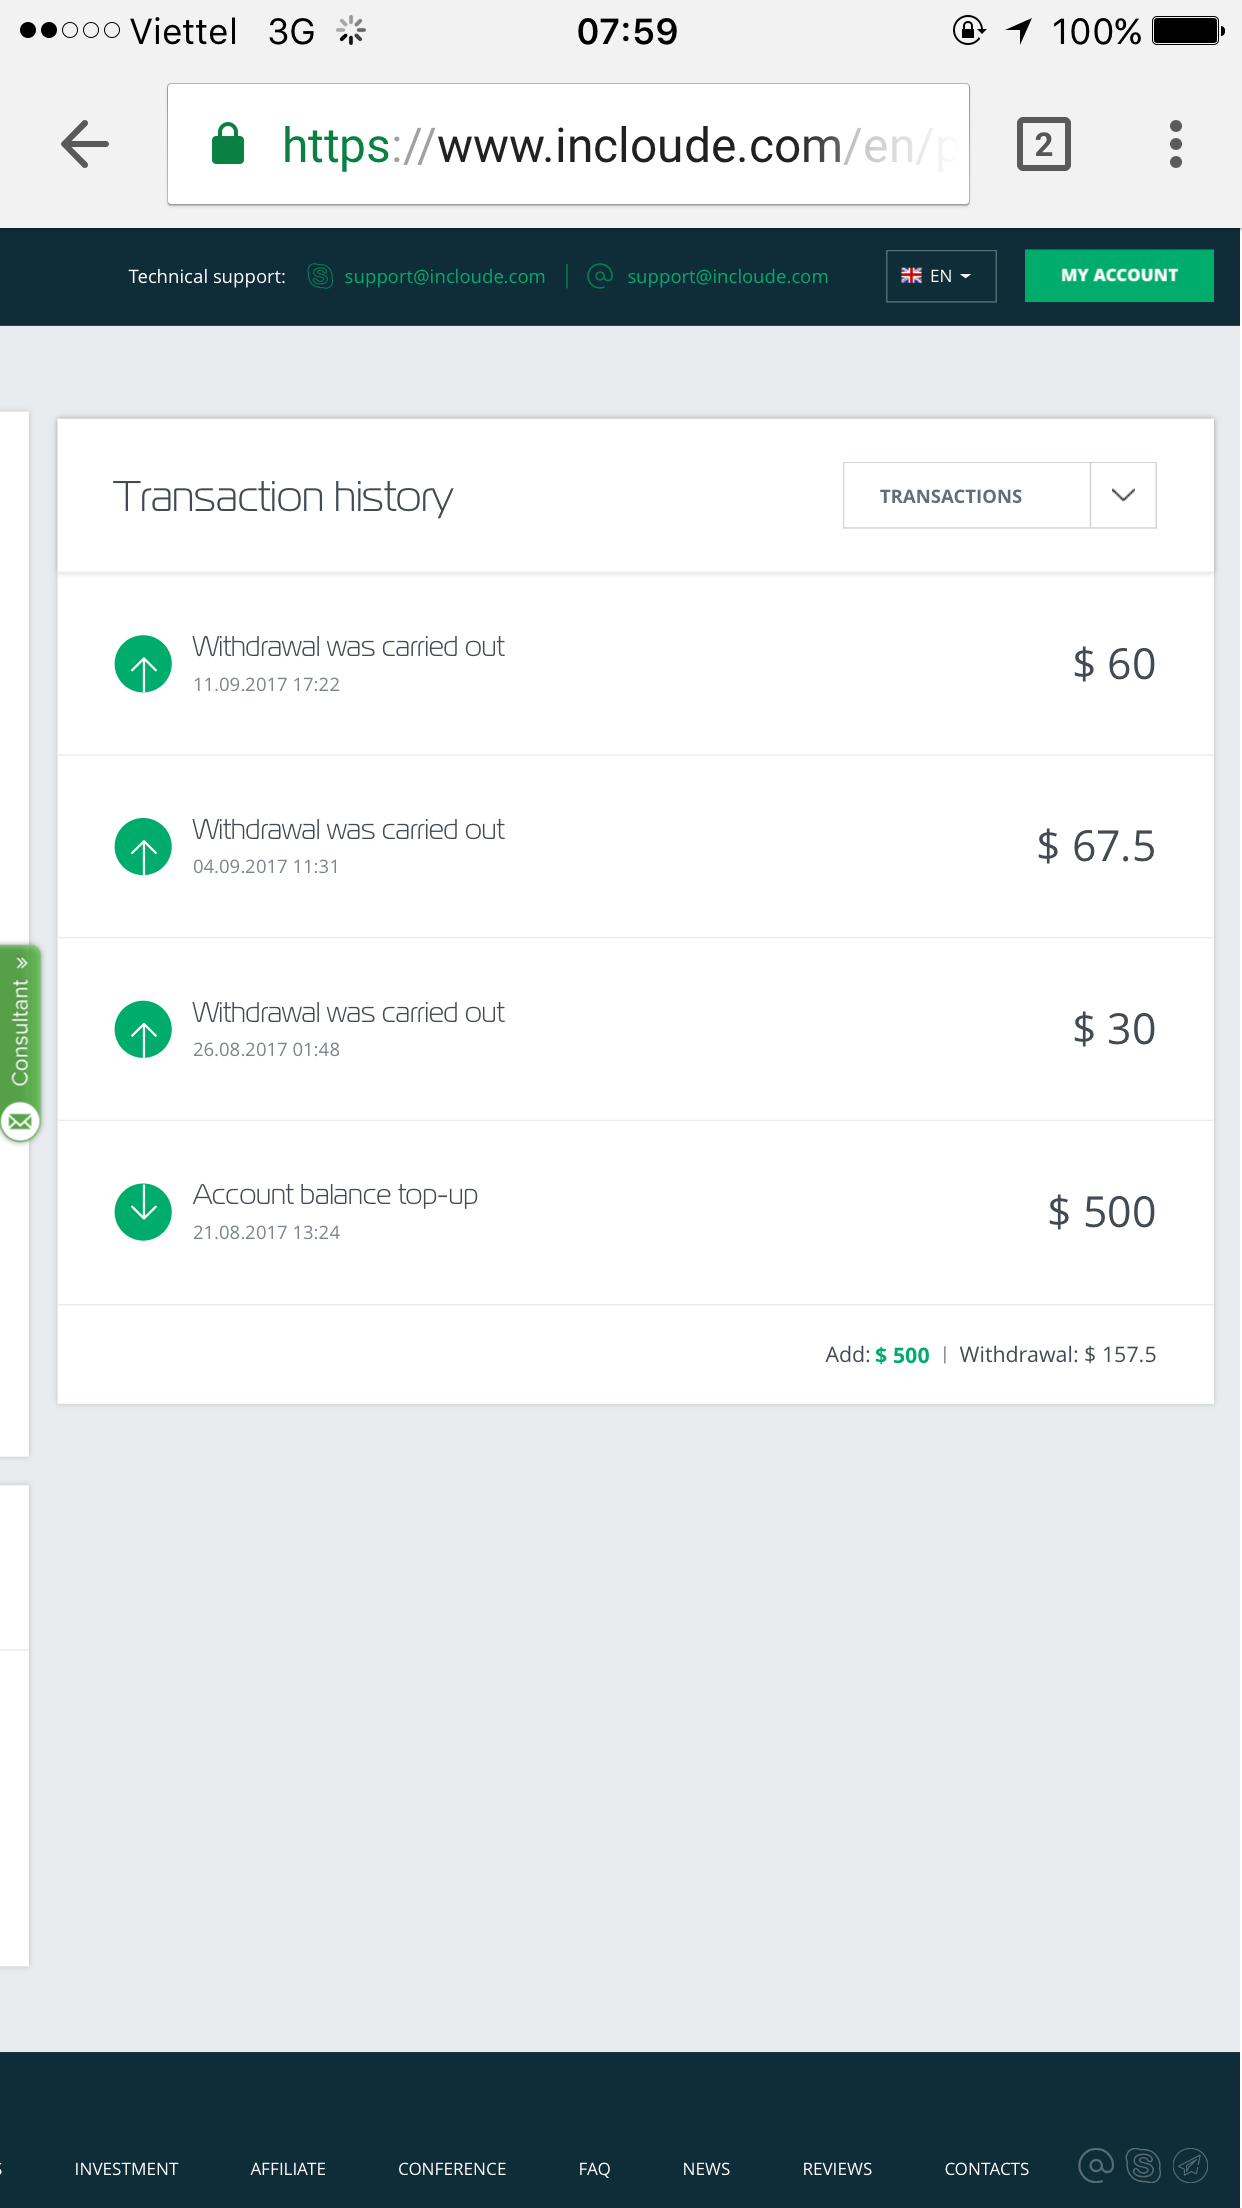The image size is (1242, 2208).
Task: Click the down-arrow icon for the balance top-up
Action: click(x=143, y=1212)
